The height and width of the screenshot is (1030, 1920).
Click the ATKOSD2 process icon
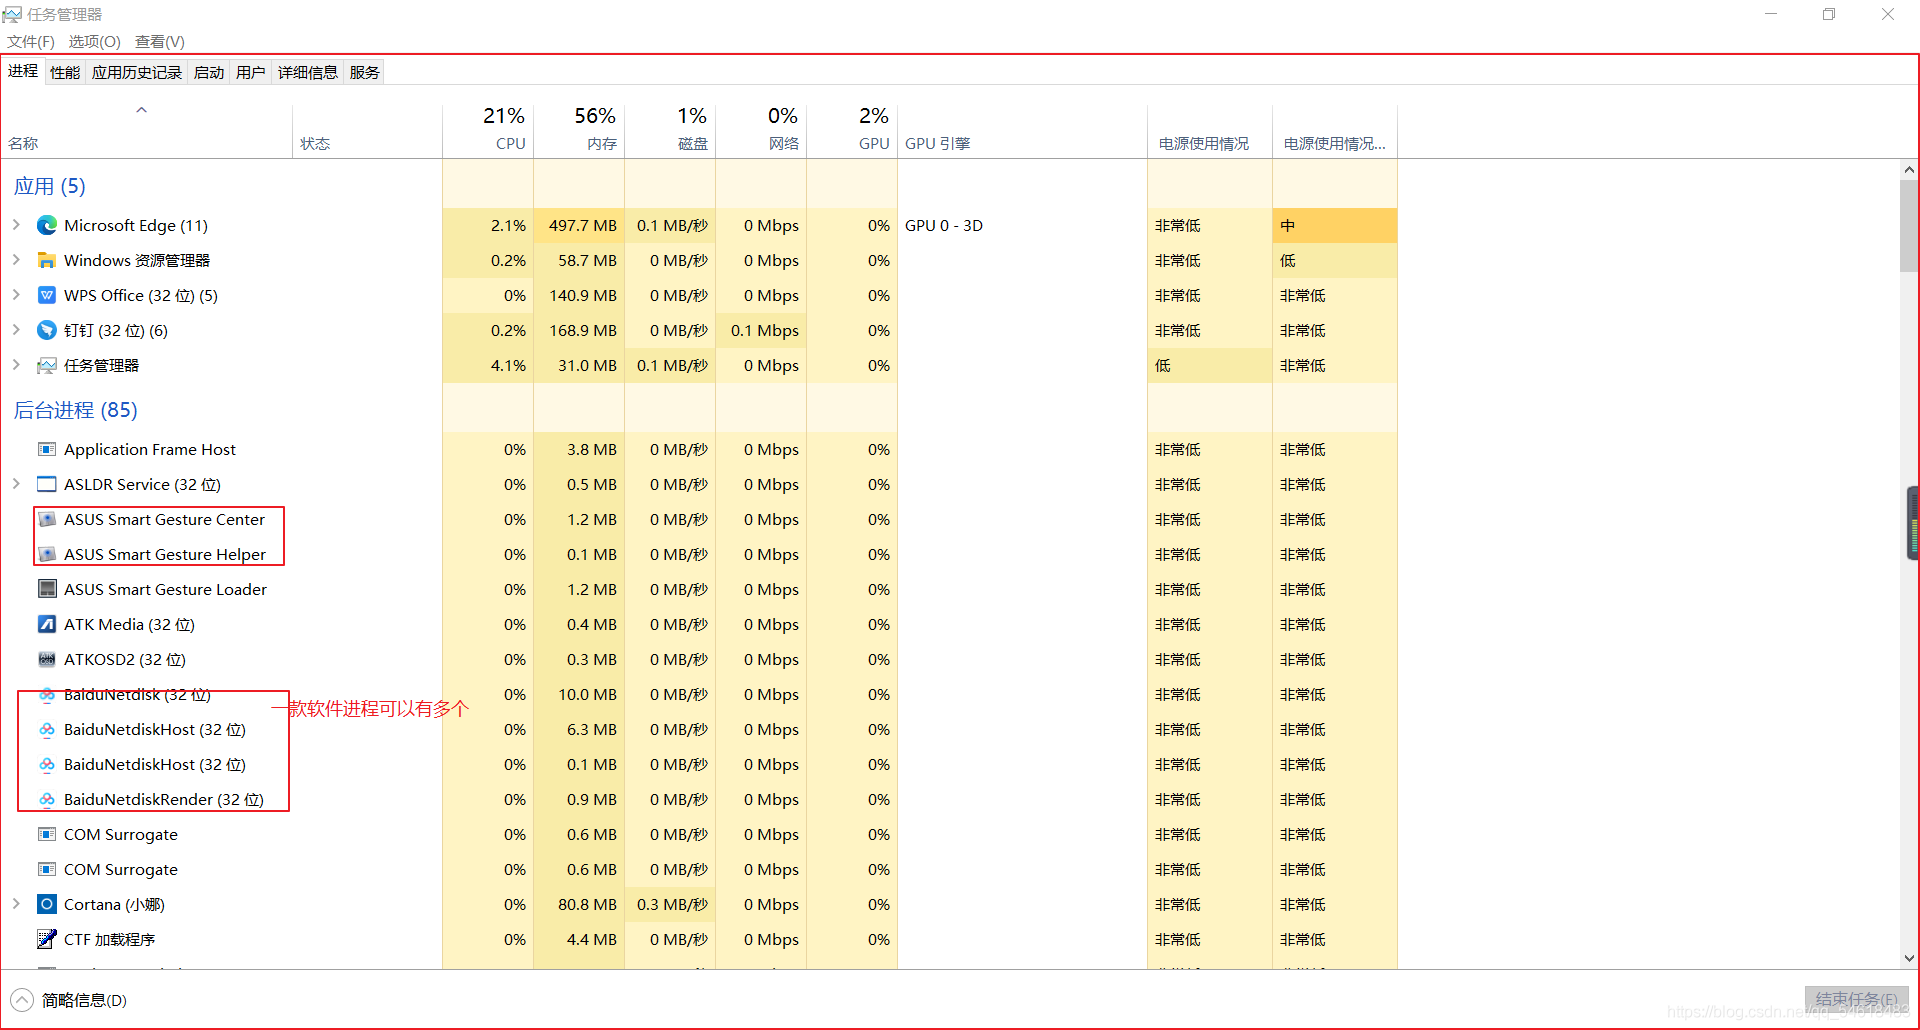click(x=46, y=660)
